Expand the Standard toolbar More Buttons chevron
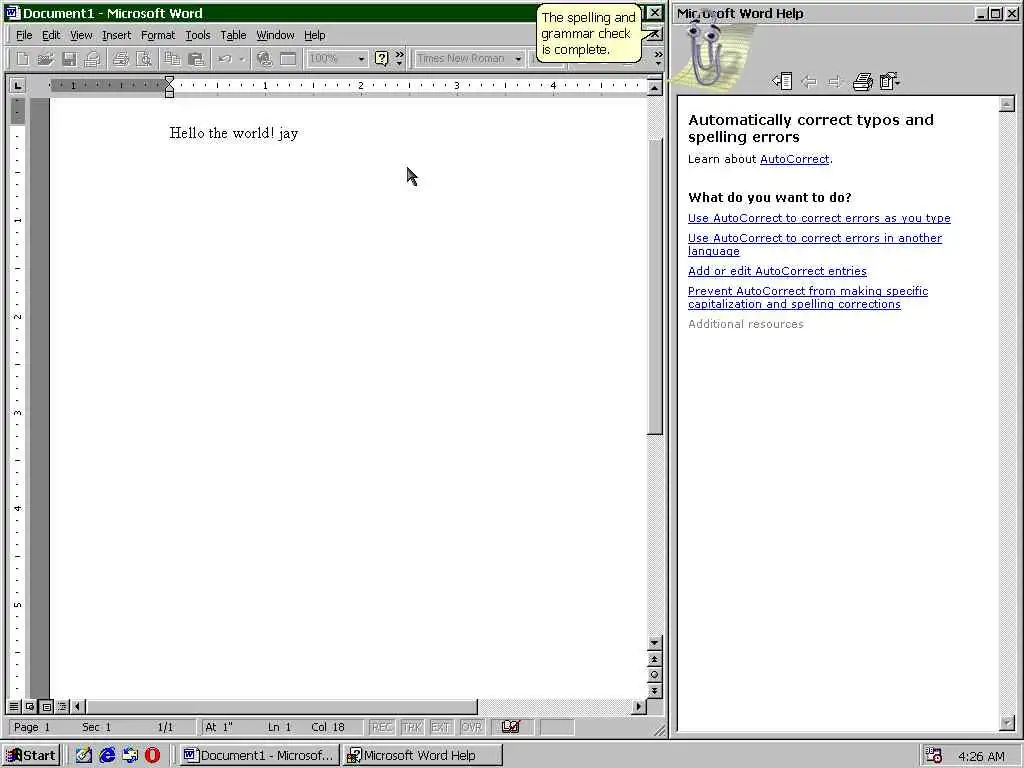The height and width of the screenshot is (768, 1024). coord(400,59)
